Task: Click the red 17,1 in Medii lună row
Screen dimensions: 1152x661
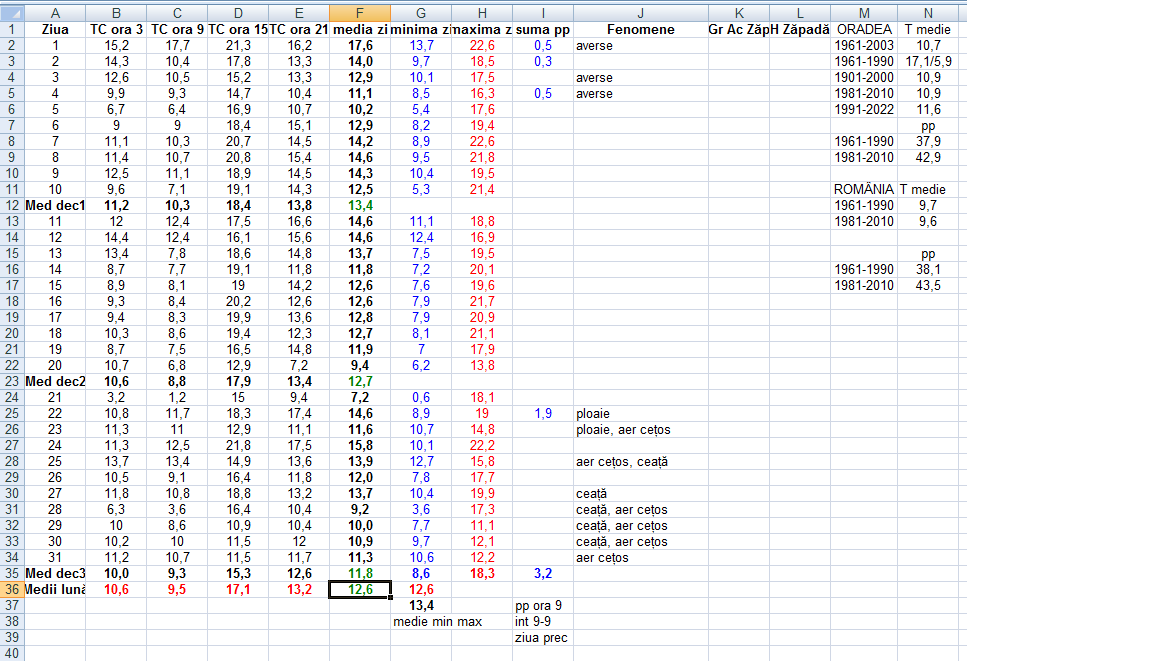Action: 238,590
